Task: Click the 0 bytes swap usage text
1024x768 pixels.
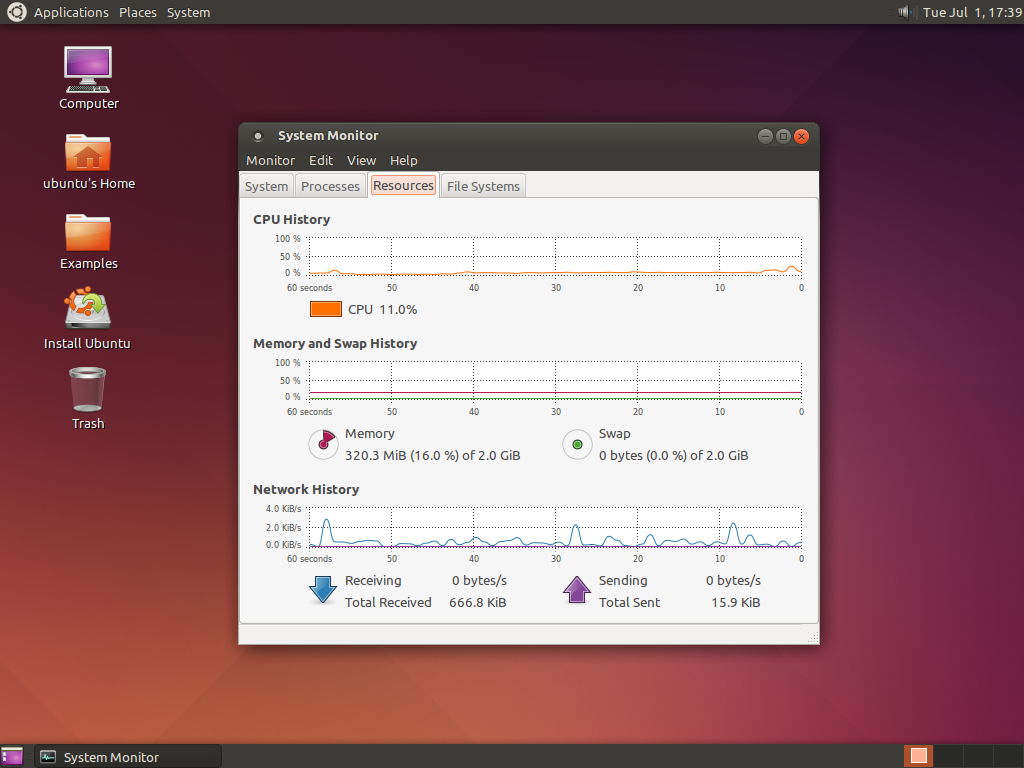Action: [673, 455]
